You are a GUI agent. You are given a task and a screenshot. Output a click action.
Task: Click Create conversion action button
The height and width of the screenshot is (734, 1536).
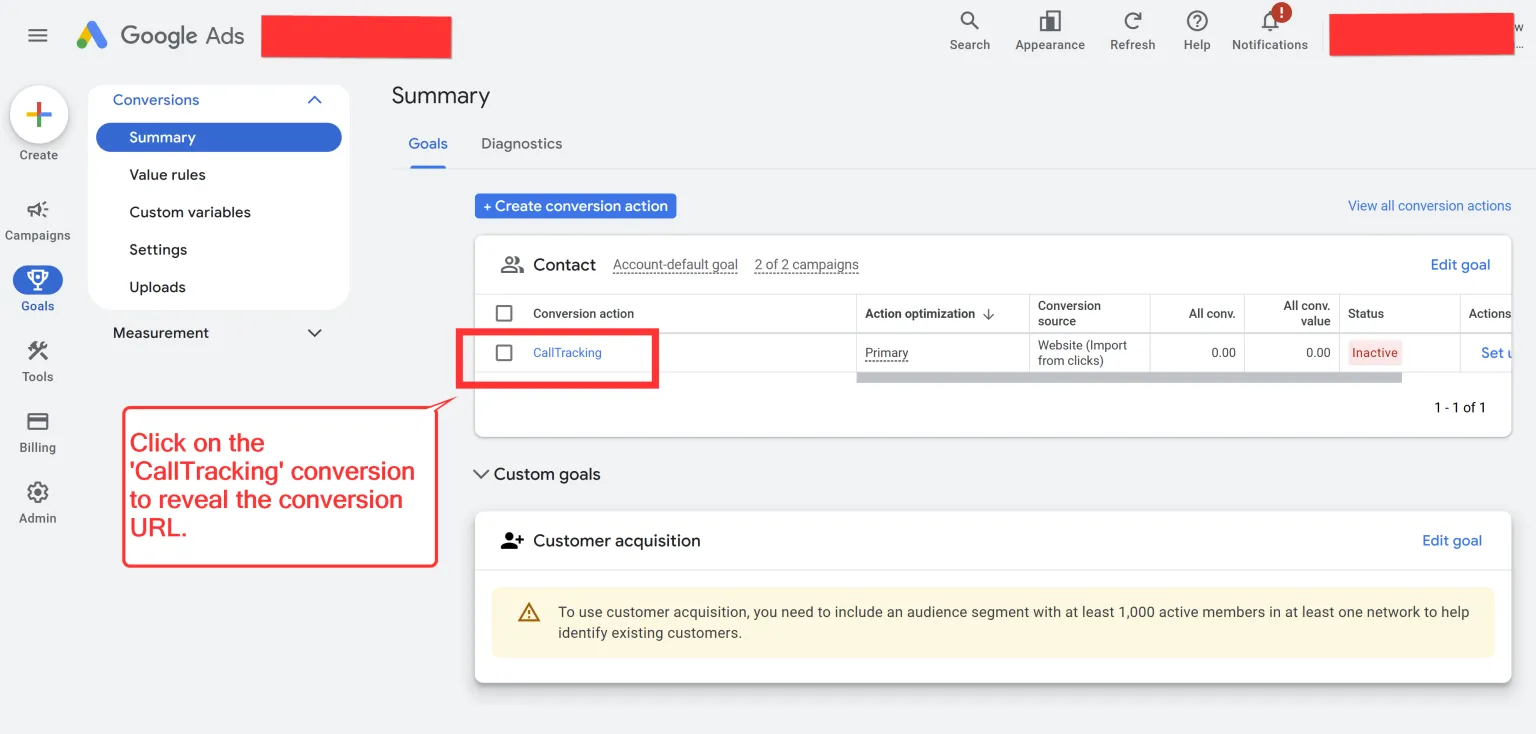[576, 206]
